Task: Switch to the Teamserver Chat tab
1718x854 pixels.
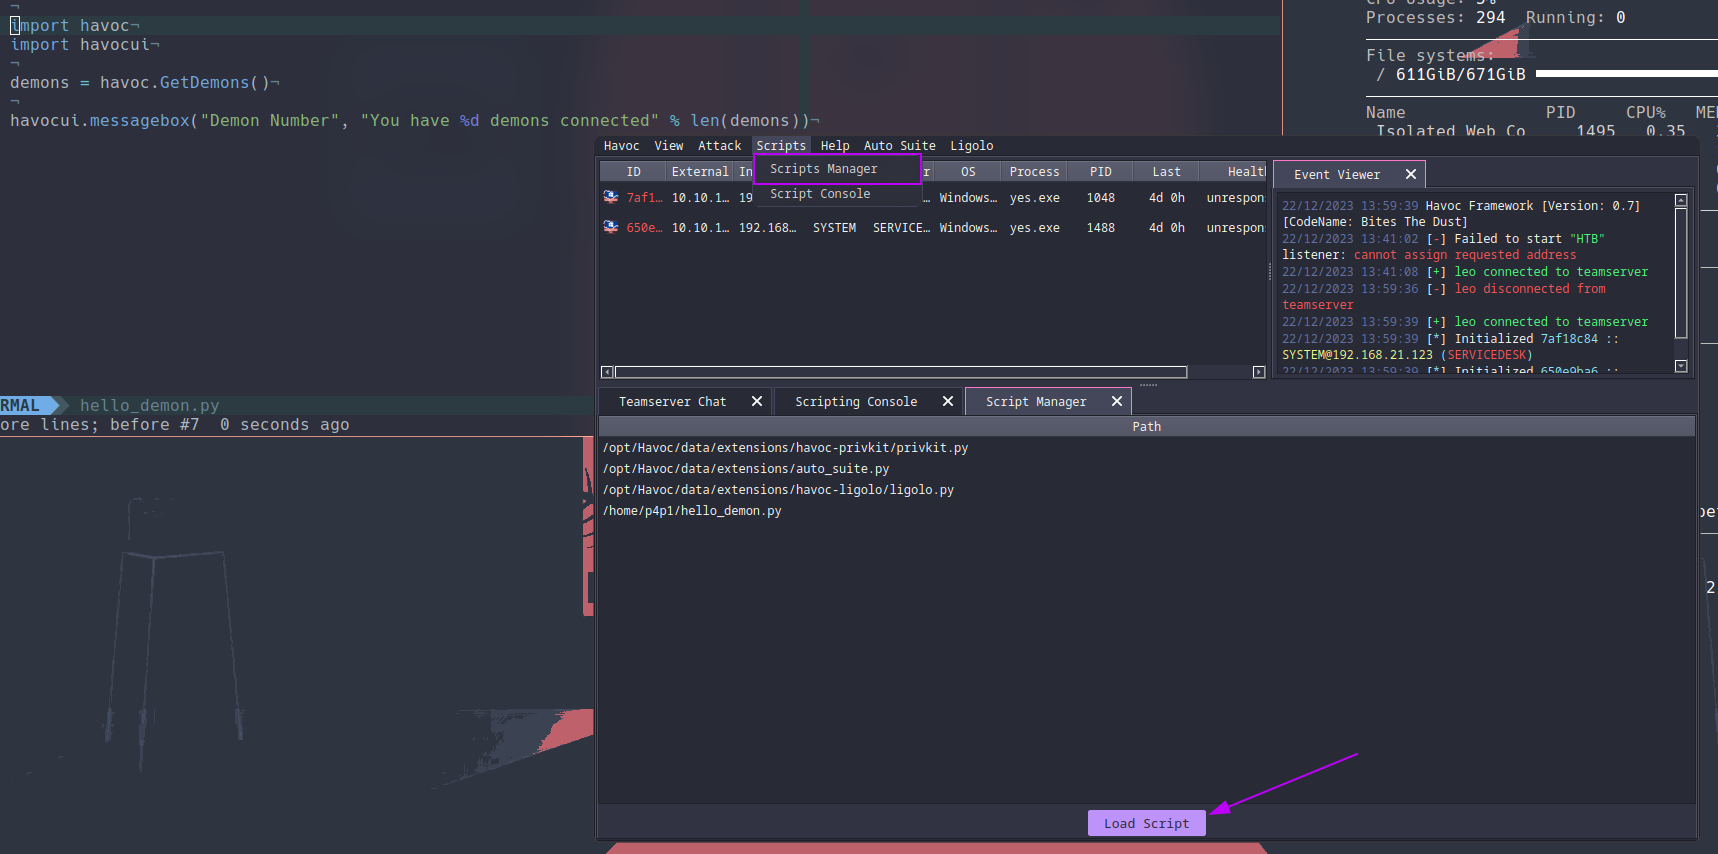Action: tap(672, 401)
